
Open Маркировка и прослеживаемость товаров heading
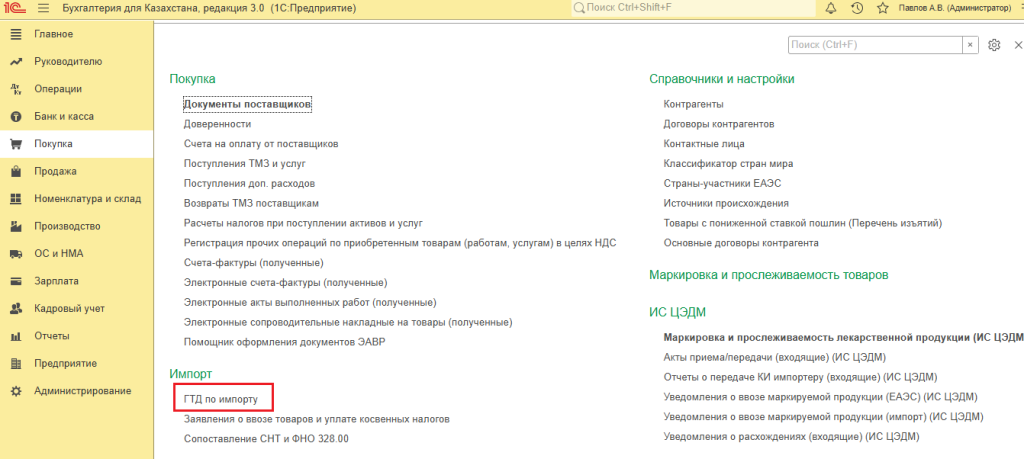[x=769, y=275]
